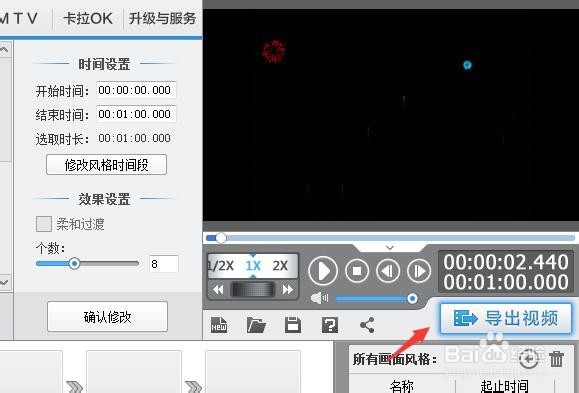579x393 pixels.
Task: Click the 选取时长 value 00:01:00.000
Action: pos(134,138)
